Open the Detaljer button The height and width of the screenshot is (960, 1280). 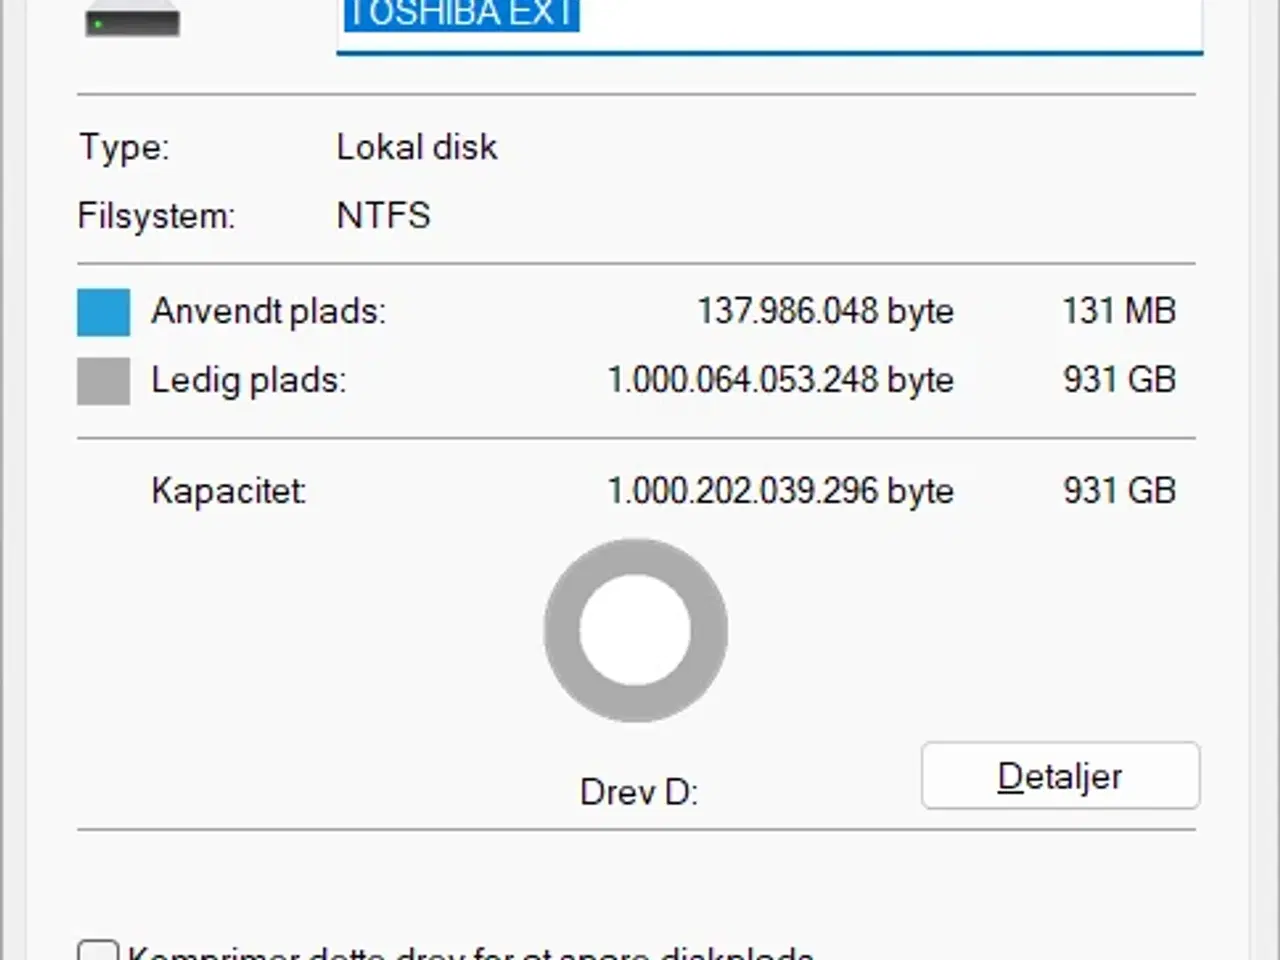(x=1060, y=775)
